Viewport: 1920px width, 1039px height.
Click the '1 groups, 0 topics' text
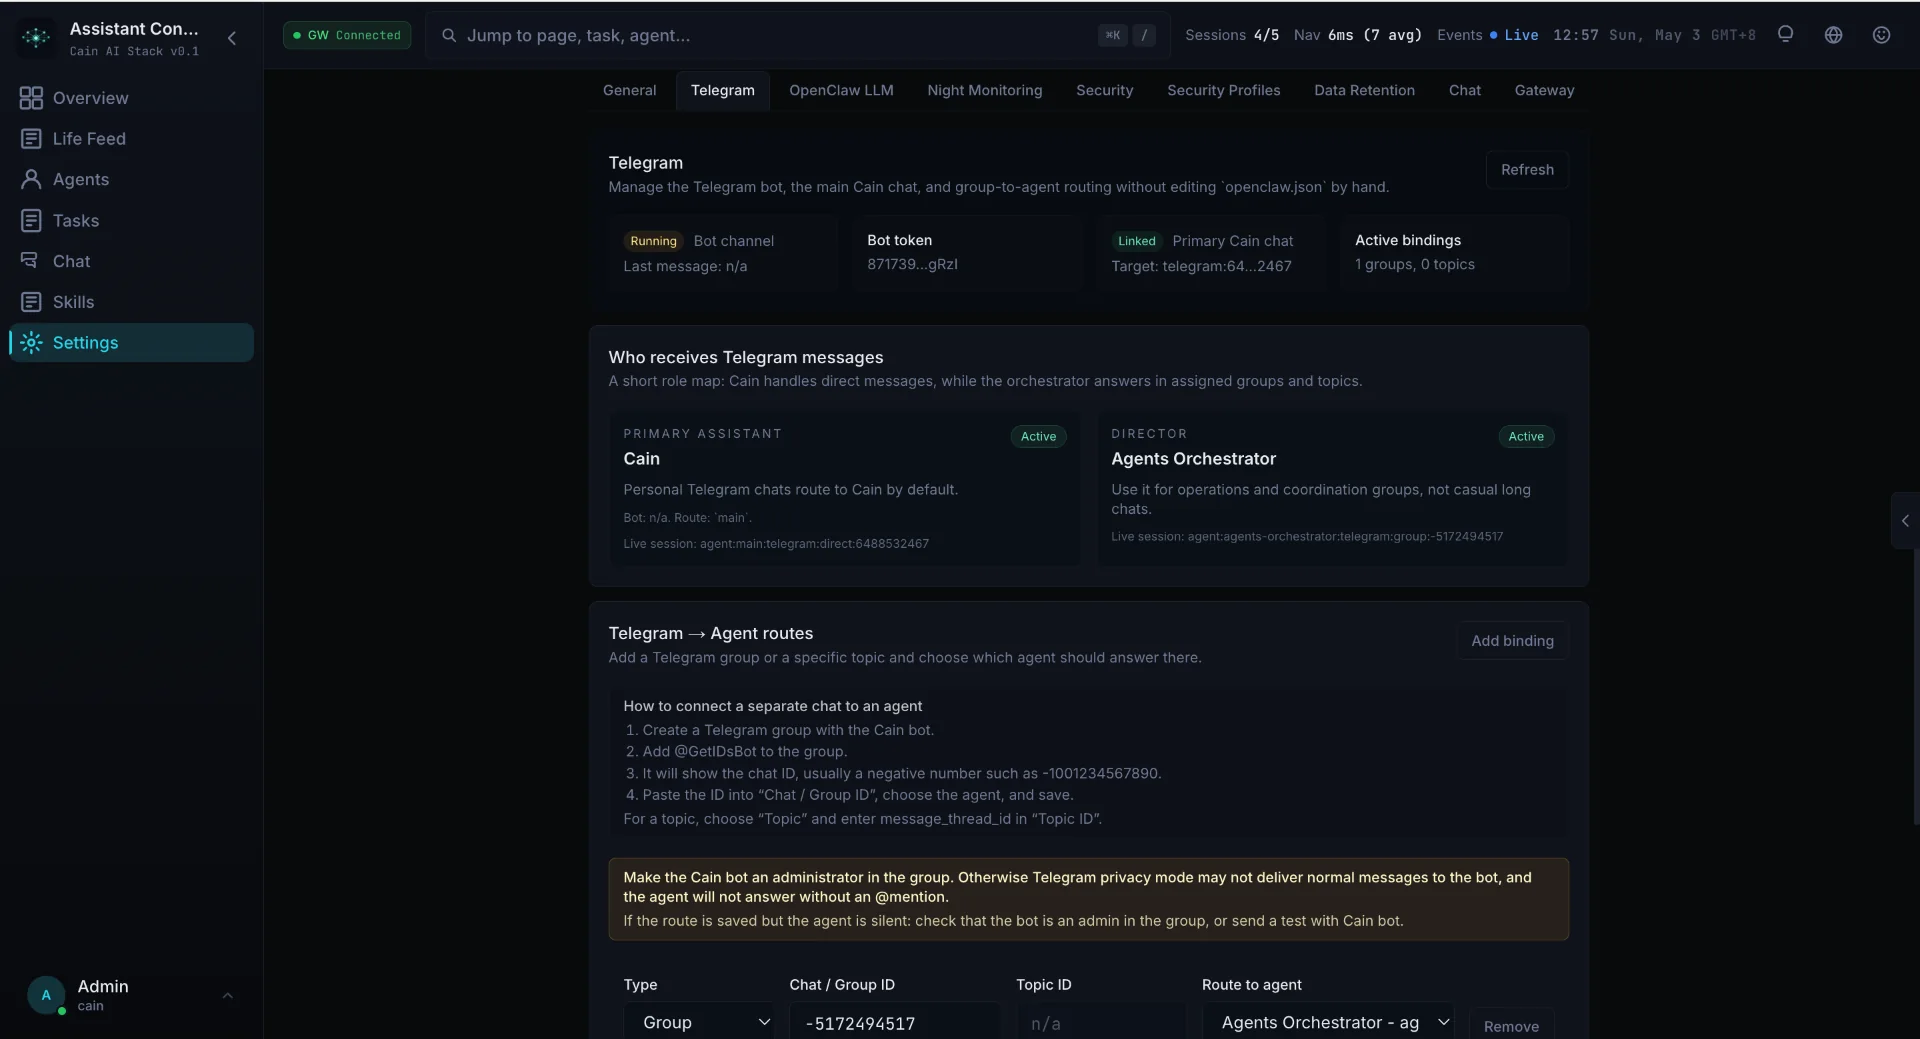coord(1414,264)
